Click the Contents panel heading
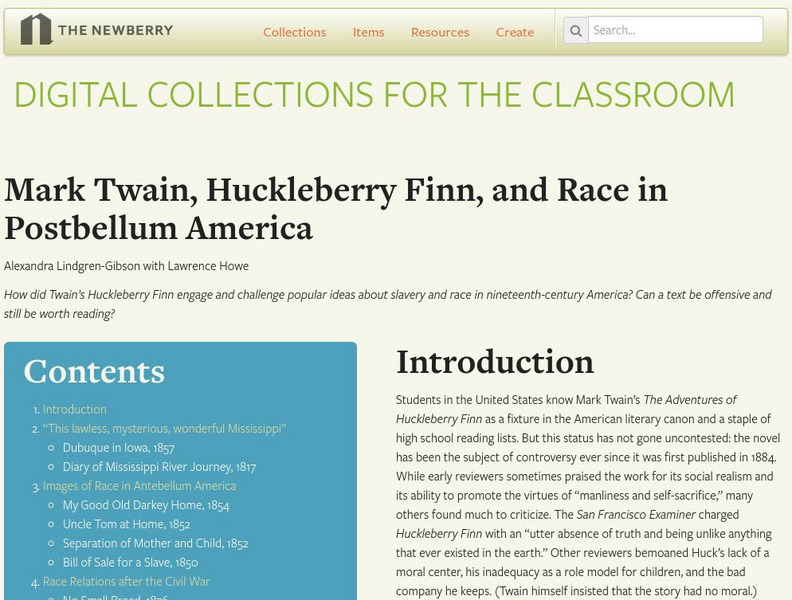The width and height of the screenshot is (792, 600). pos(94,372)
